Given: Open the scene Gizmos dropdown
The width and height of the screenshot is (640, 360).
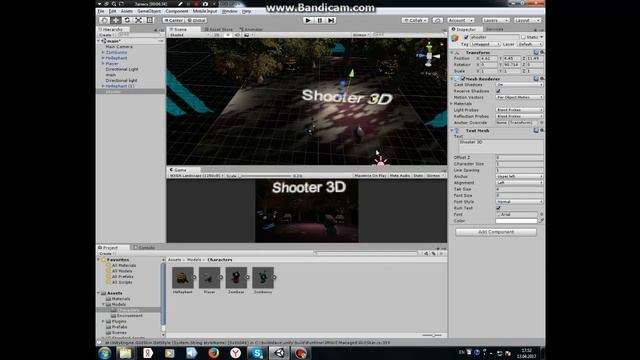Looking at the screenshot, I should pyautogui.click(x=361, y=35).
